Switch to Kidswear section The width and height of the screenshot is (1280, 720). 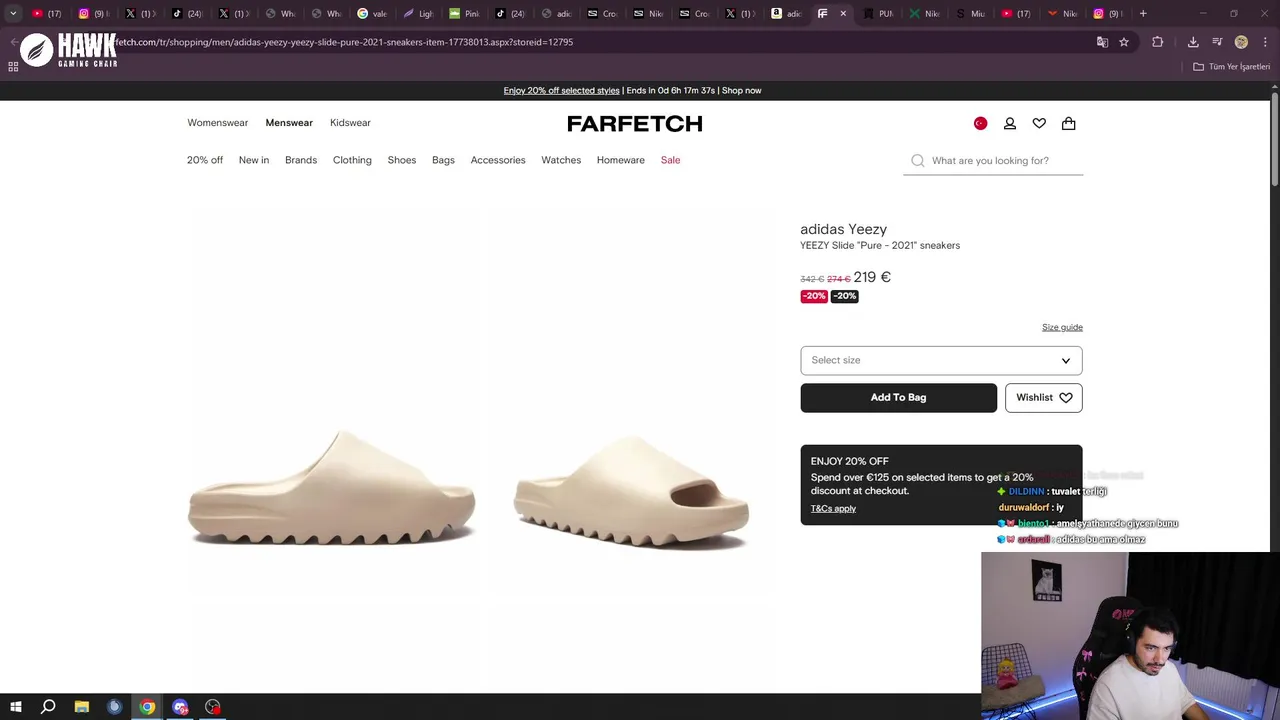coord(350,123)
